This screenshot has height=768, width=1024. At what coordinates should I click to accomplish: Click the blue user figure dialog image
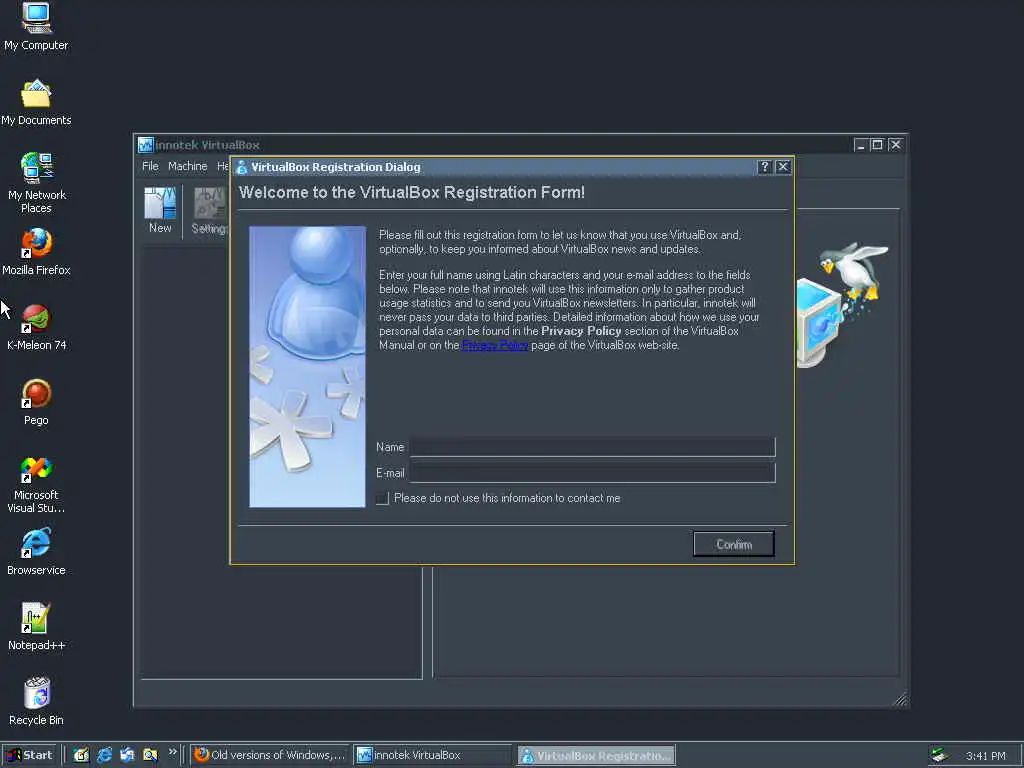[307, 366]
